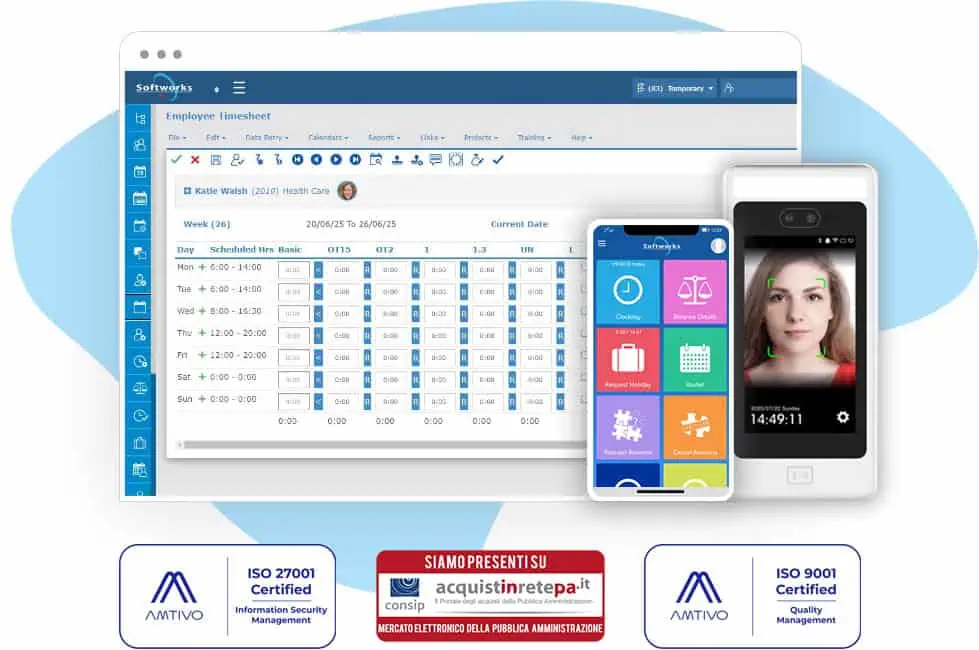The image size is (979, 650).
Task: Click the speech bubble comments toolbar icon
Action: pos(436,160)
